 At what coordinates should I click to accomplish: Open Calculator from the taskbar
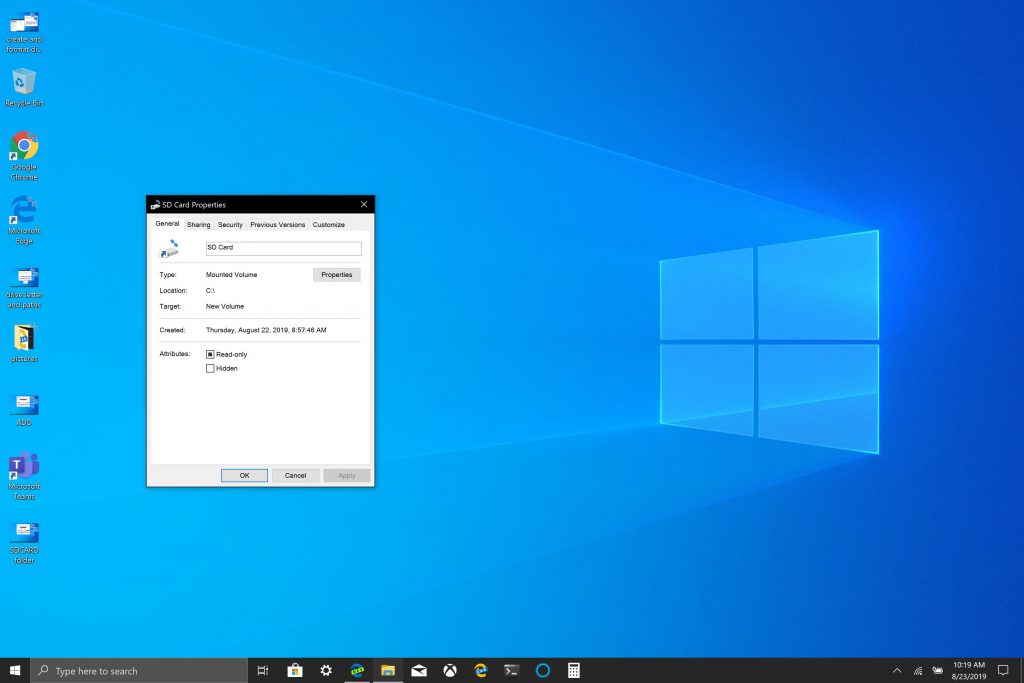click(x=574, y=670)
